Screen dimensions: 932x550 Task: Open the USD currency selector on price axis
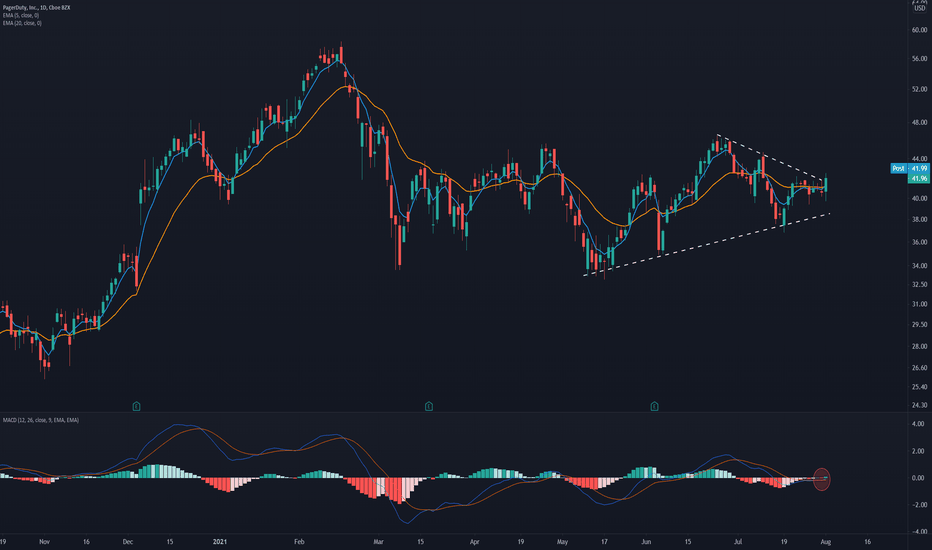pyautogui.click(x=920, y=8)
